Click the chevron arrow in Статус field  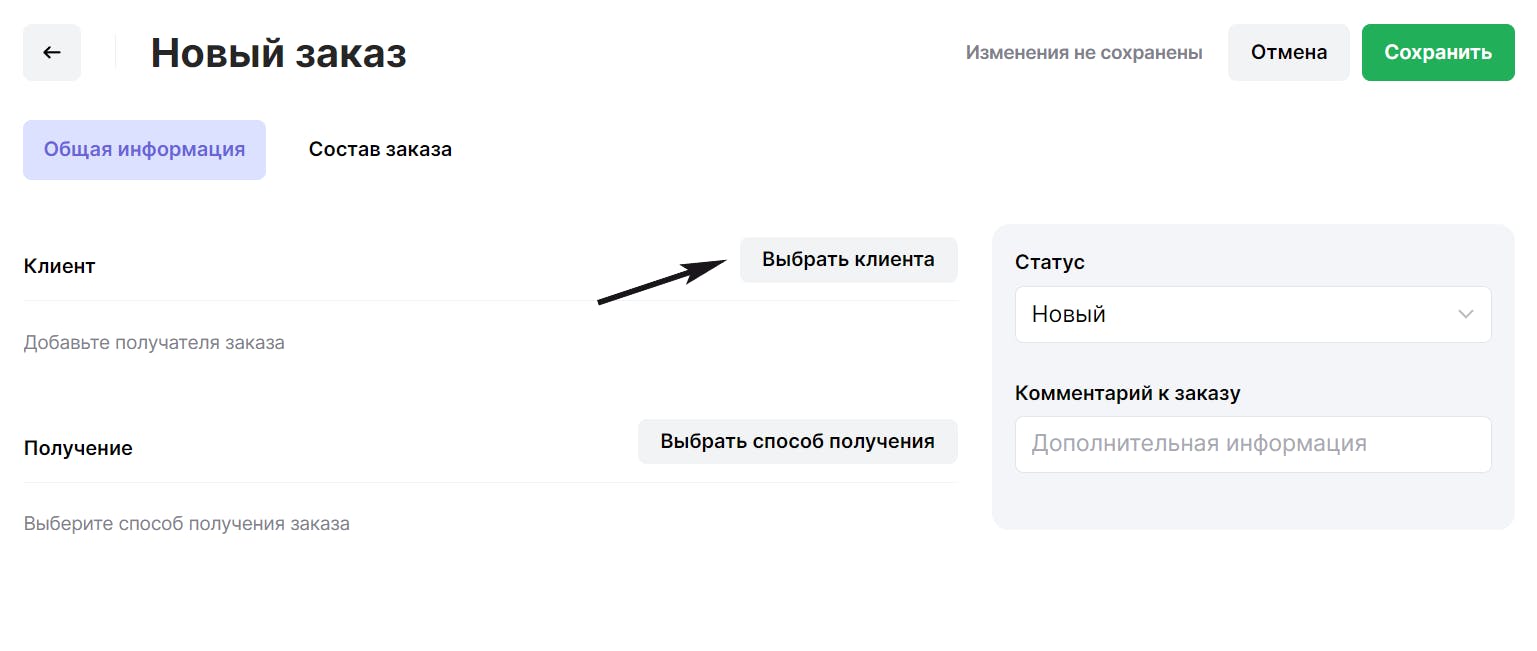(1465, 315)
